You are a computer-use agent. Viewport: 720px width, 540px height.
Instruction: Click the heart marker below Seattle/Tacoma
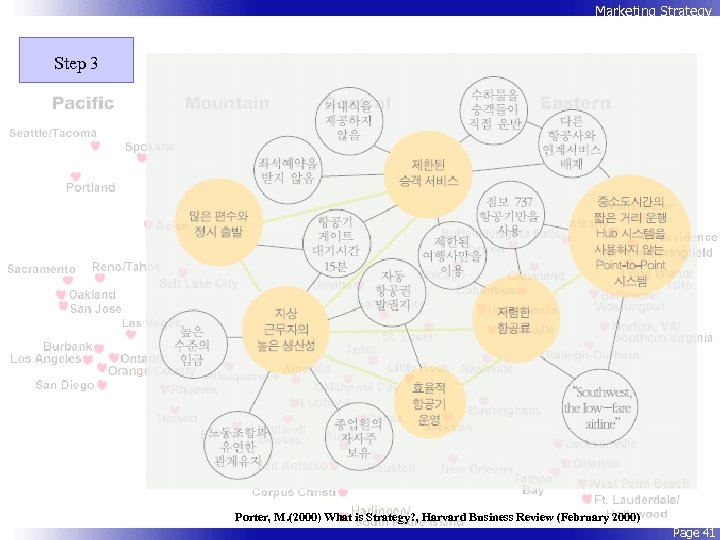[96, 146]
